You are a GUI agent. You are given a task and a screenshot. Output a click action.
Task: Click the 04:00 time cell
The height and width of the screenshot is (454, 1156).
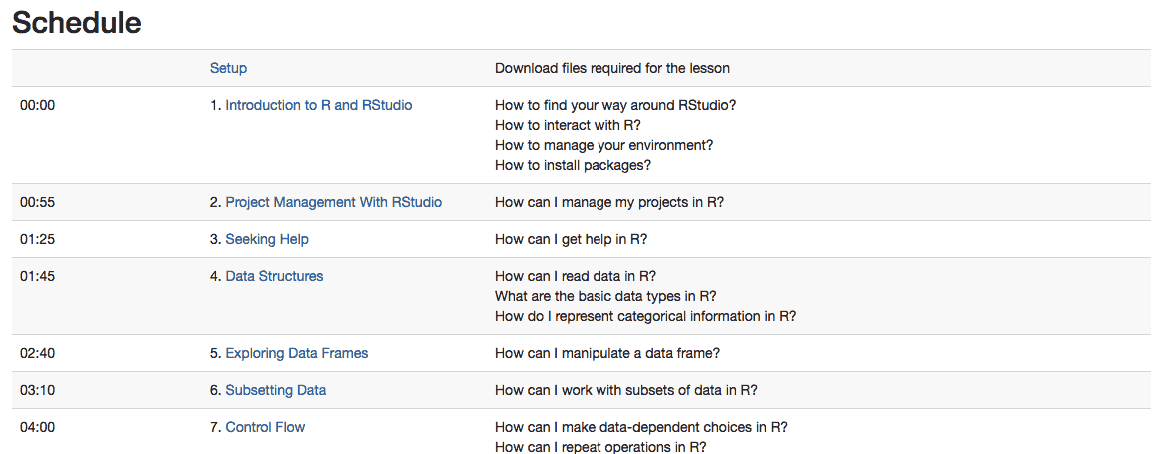click(x=38, y=427)
